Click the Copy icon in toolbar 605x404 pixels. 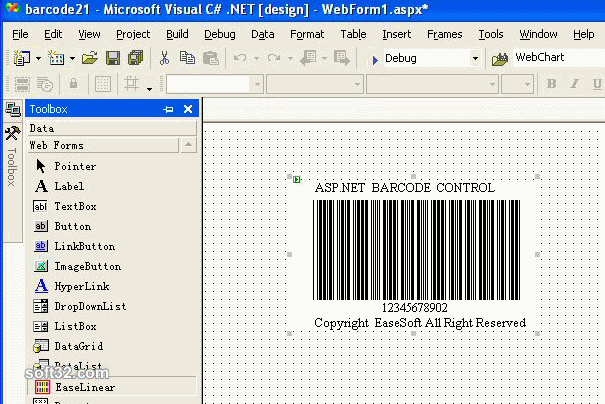(187, 59)
